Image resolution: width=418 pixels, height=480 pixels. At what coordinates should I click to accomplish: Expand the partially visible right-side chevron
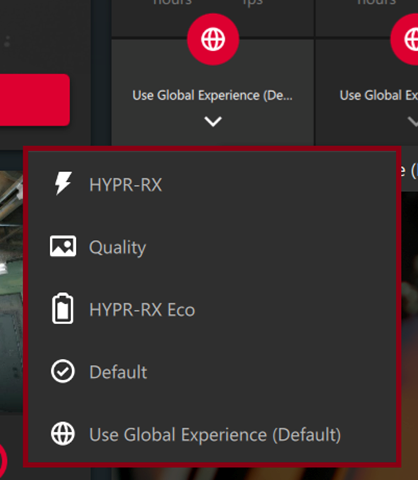413,121
